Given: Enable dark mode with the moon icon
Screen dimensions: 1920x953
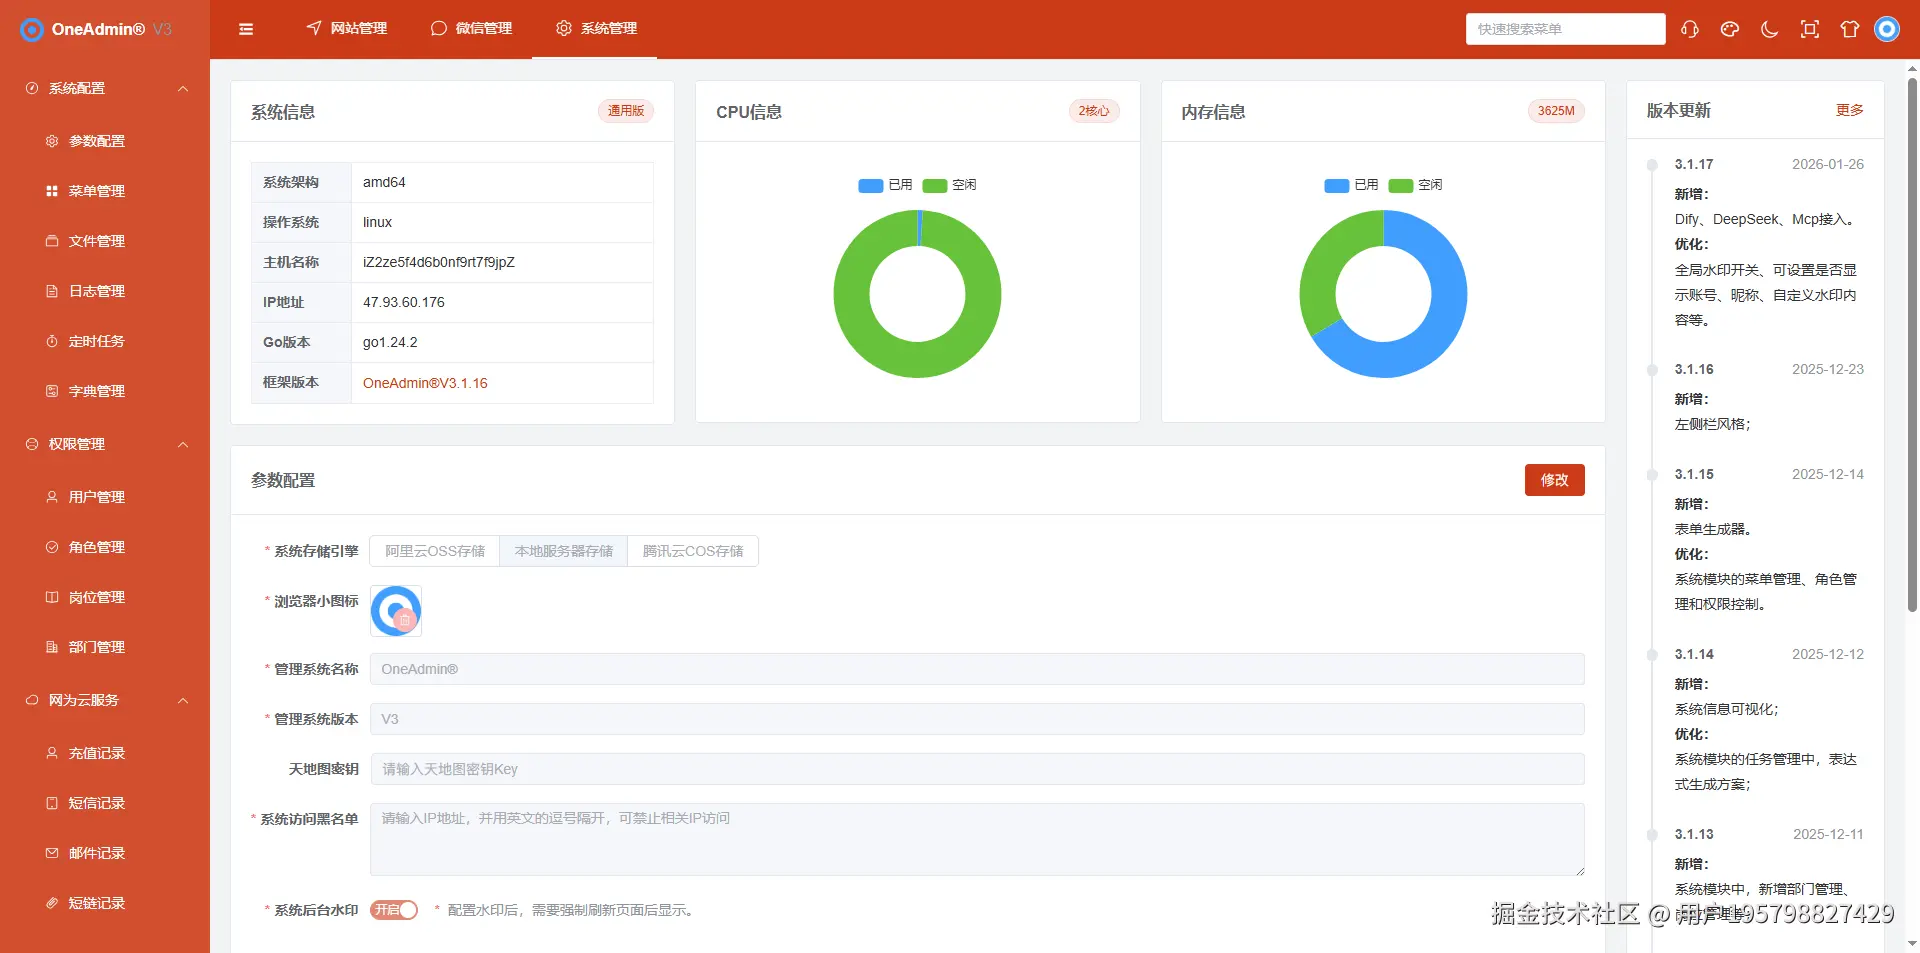Looking at the screenshot, I should [1768, 29].
